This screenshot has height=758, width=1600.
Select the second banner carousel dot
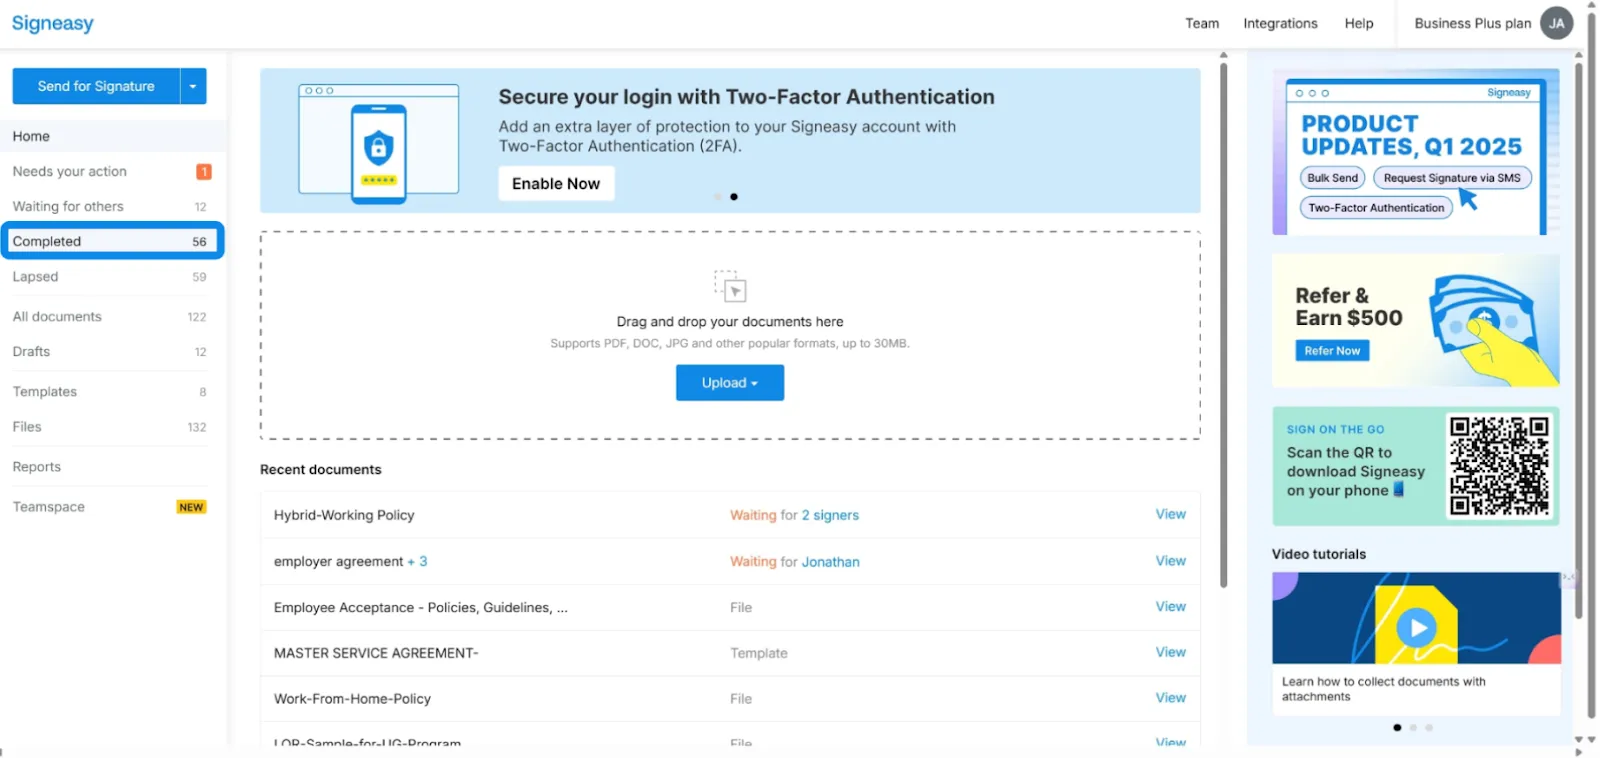(734, 197)
